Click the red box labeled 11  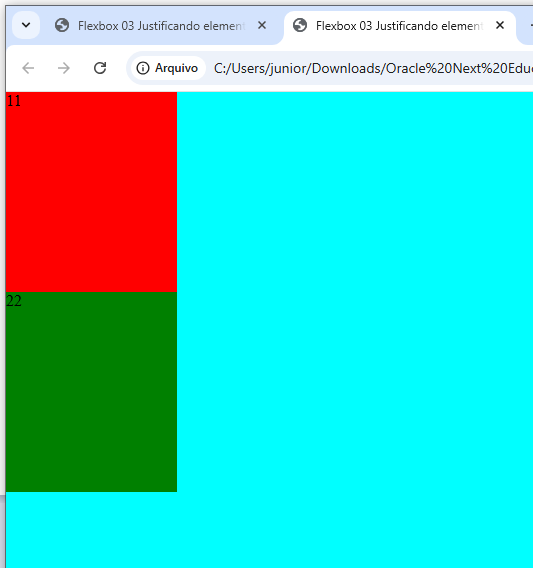[91, 192]
